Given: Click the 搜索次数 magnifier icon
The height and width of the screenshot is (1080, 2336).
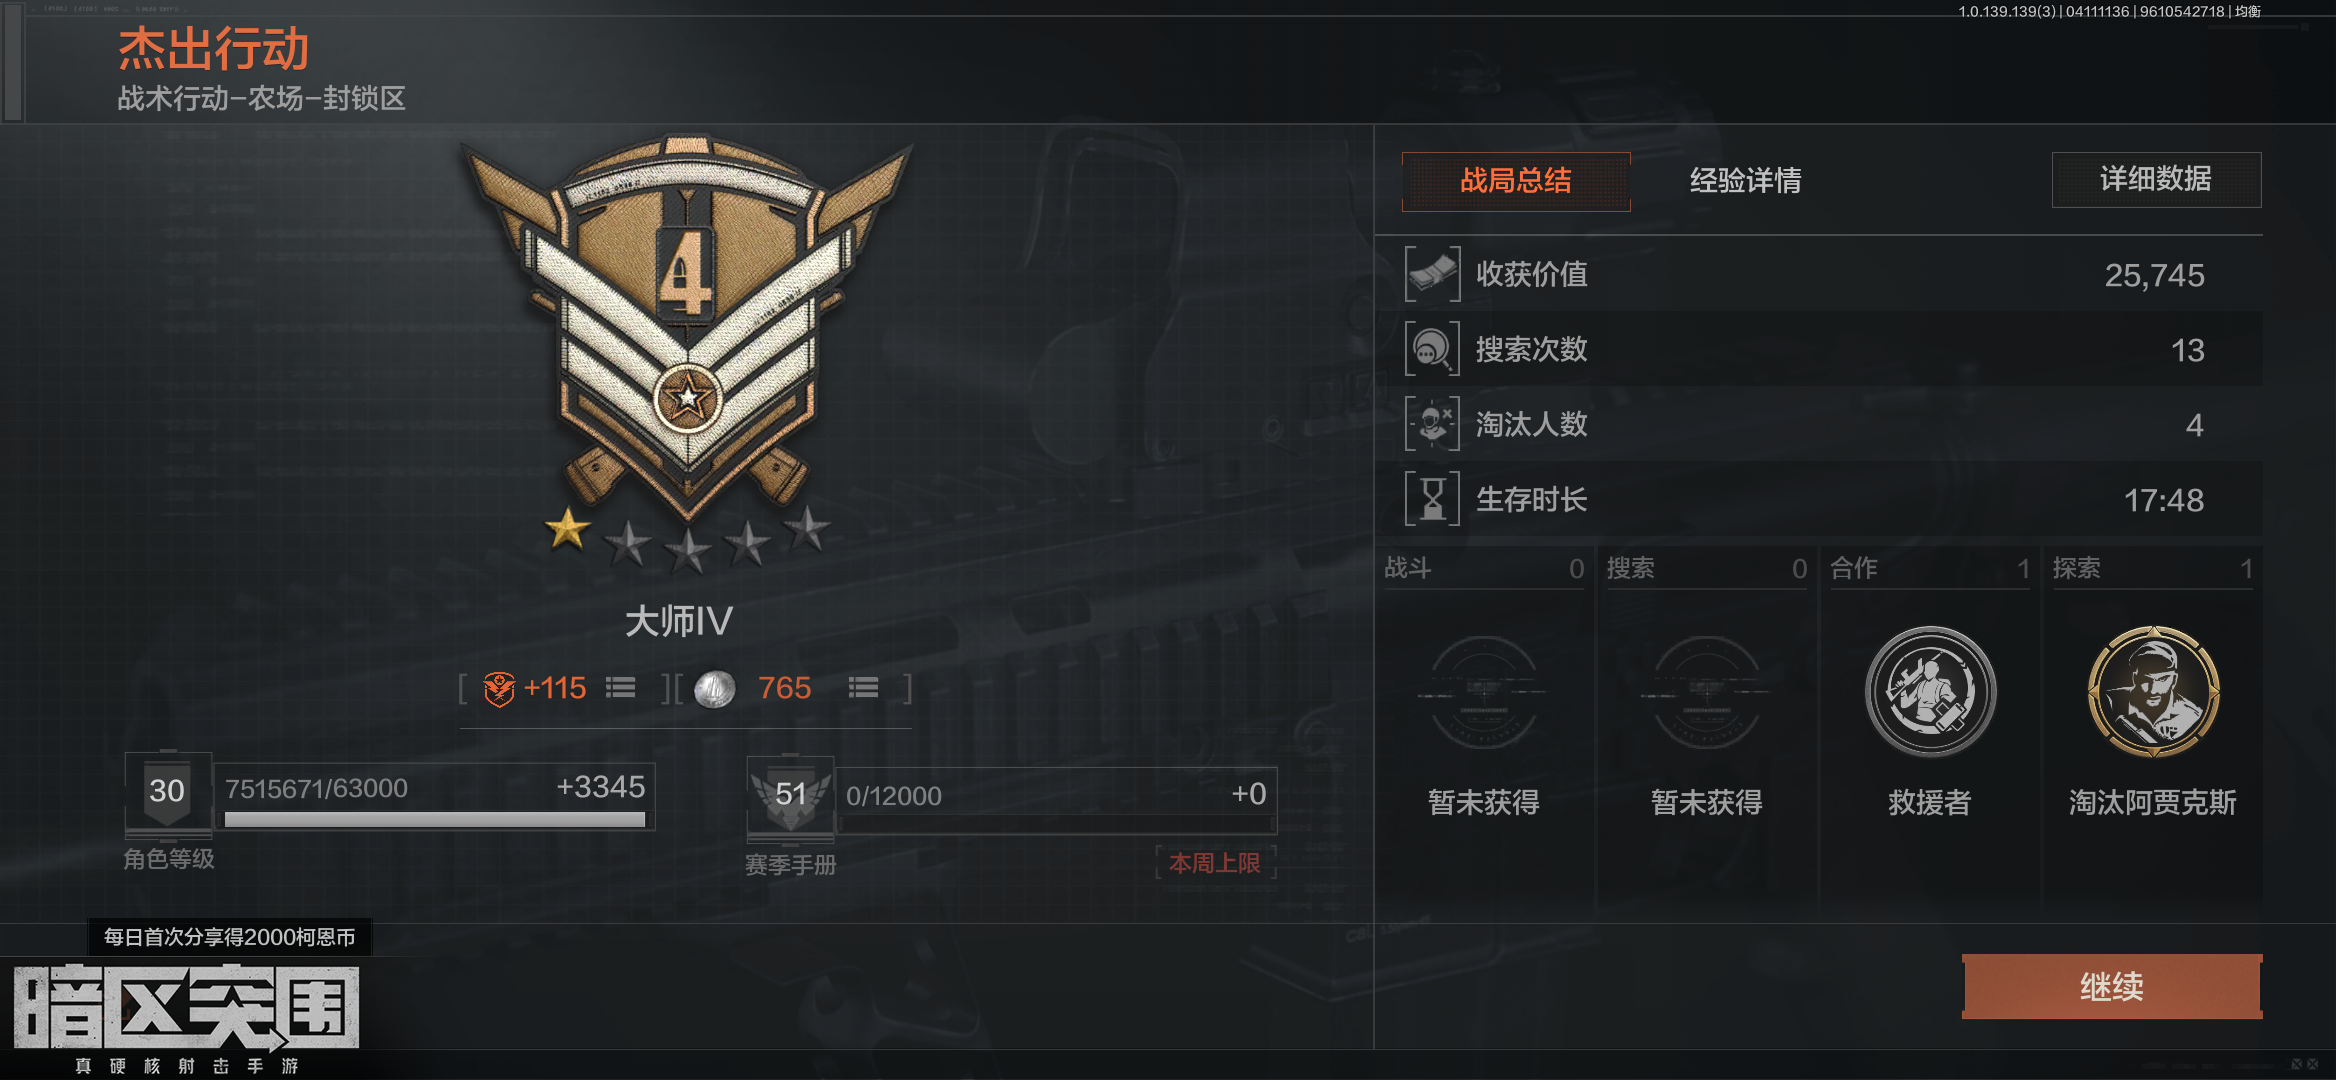Looking at the screenshot, I should (x=1432, y=349).
